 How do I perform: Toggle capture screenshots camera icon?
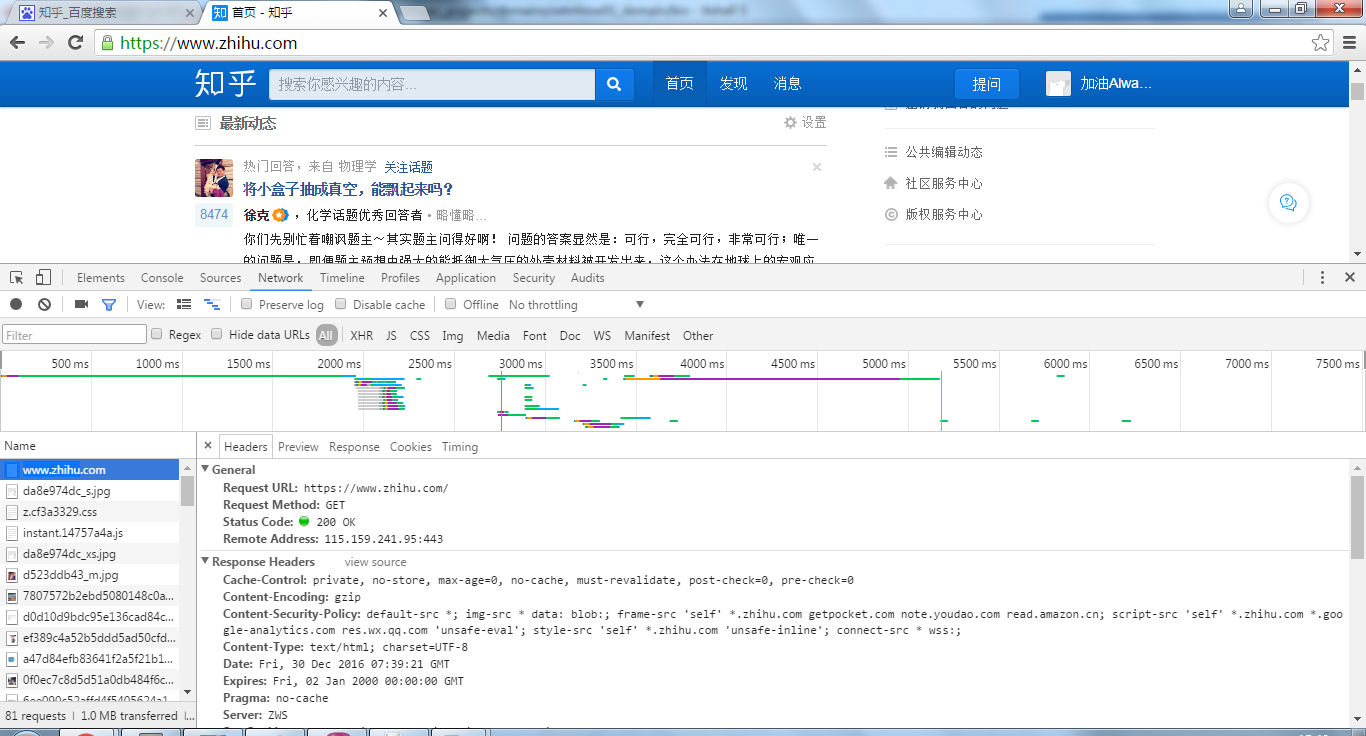(82, 305)
